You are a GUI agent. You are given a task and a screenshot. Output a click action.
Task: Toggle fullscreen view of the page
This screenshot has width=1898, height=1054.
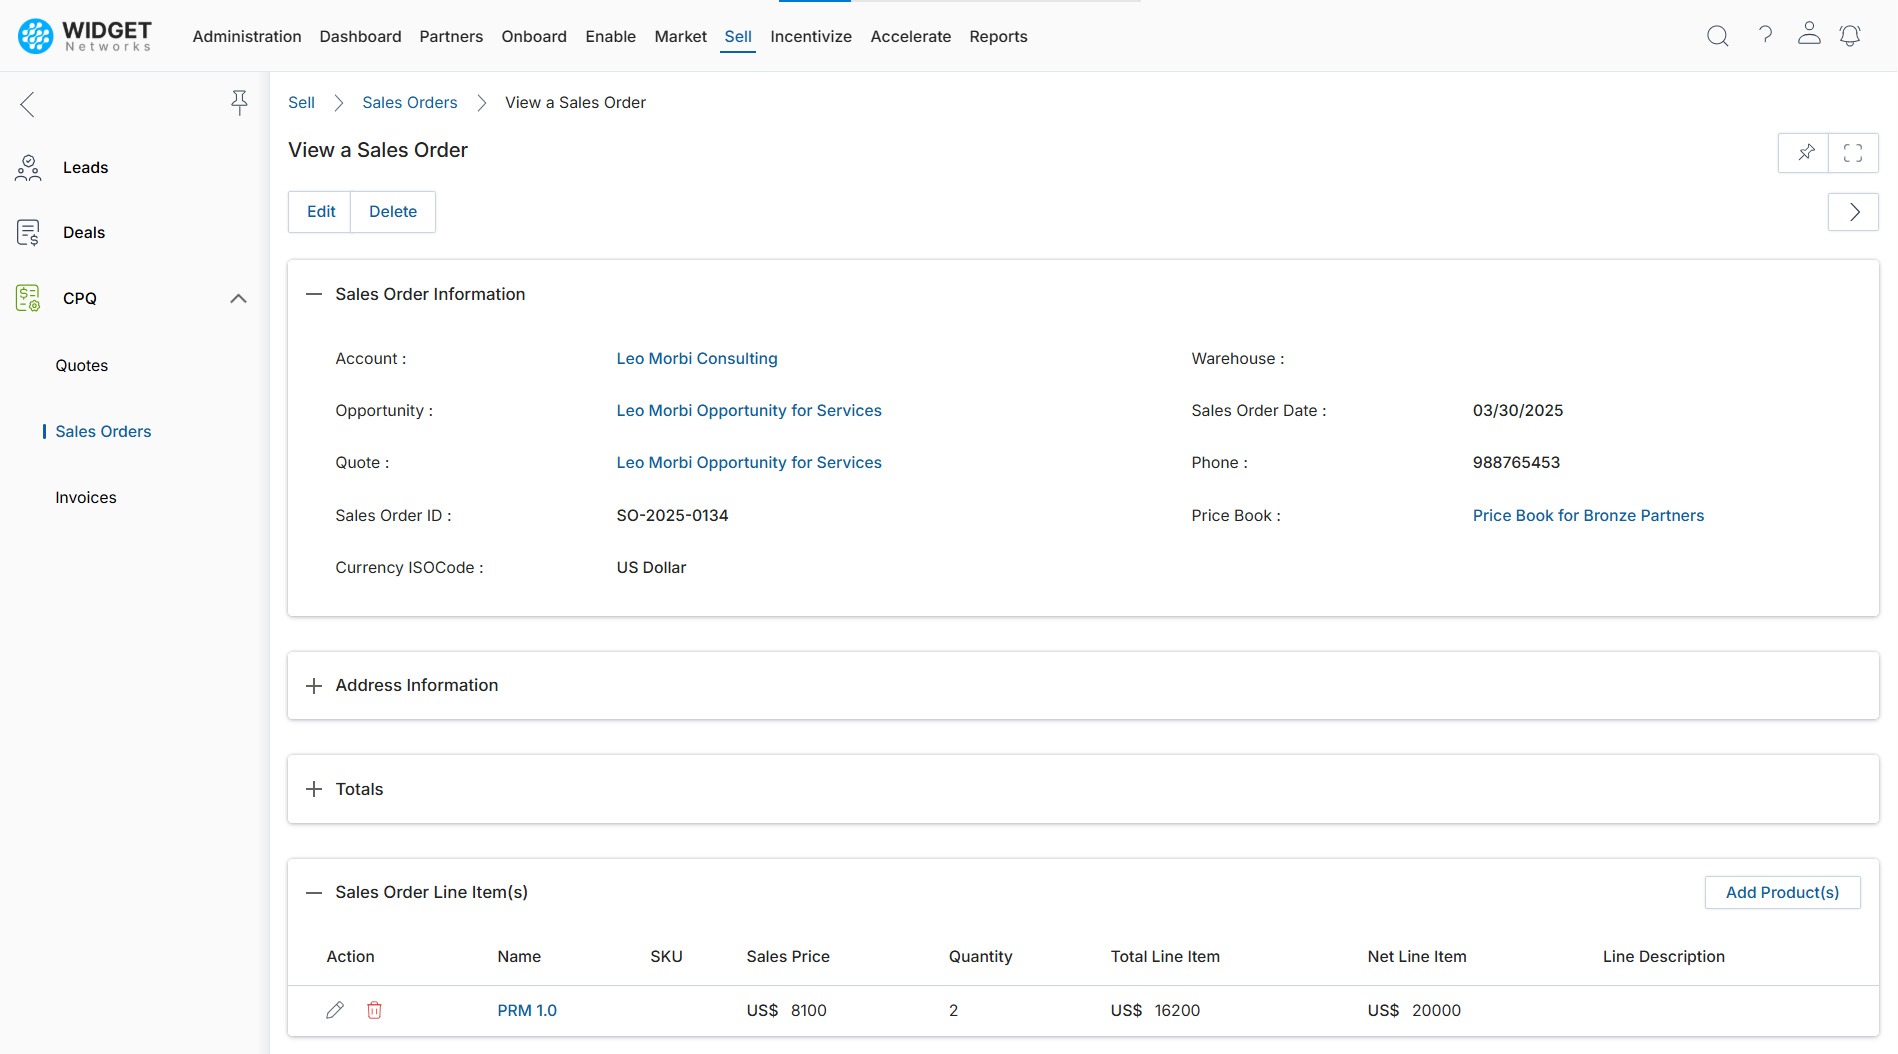[x=1853, y=153]
